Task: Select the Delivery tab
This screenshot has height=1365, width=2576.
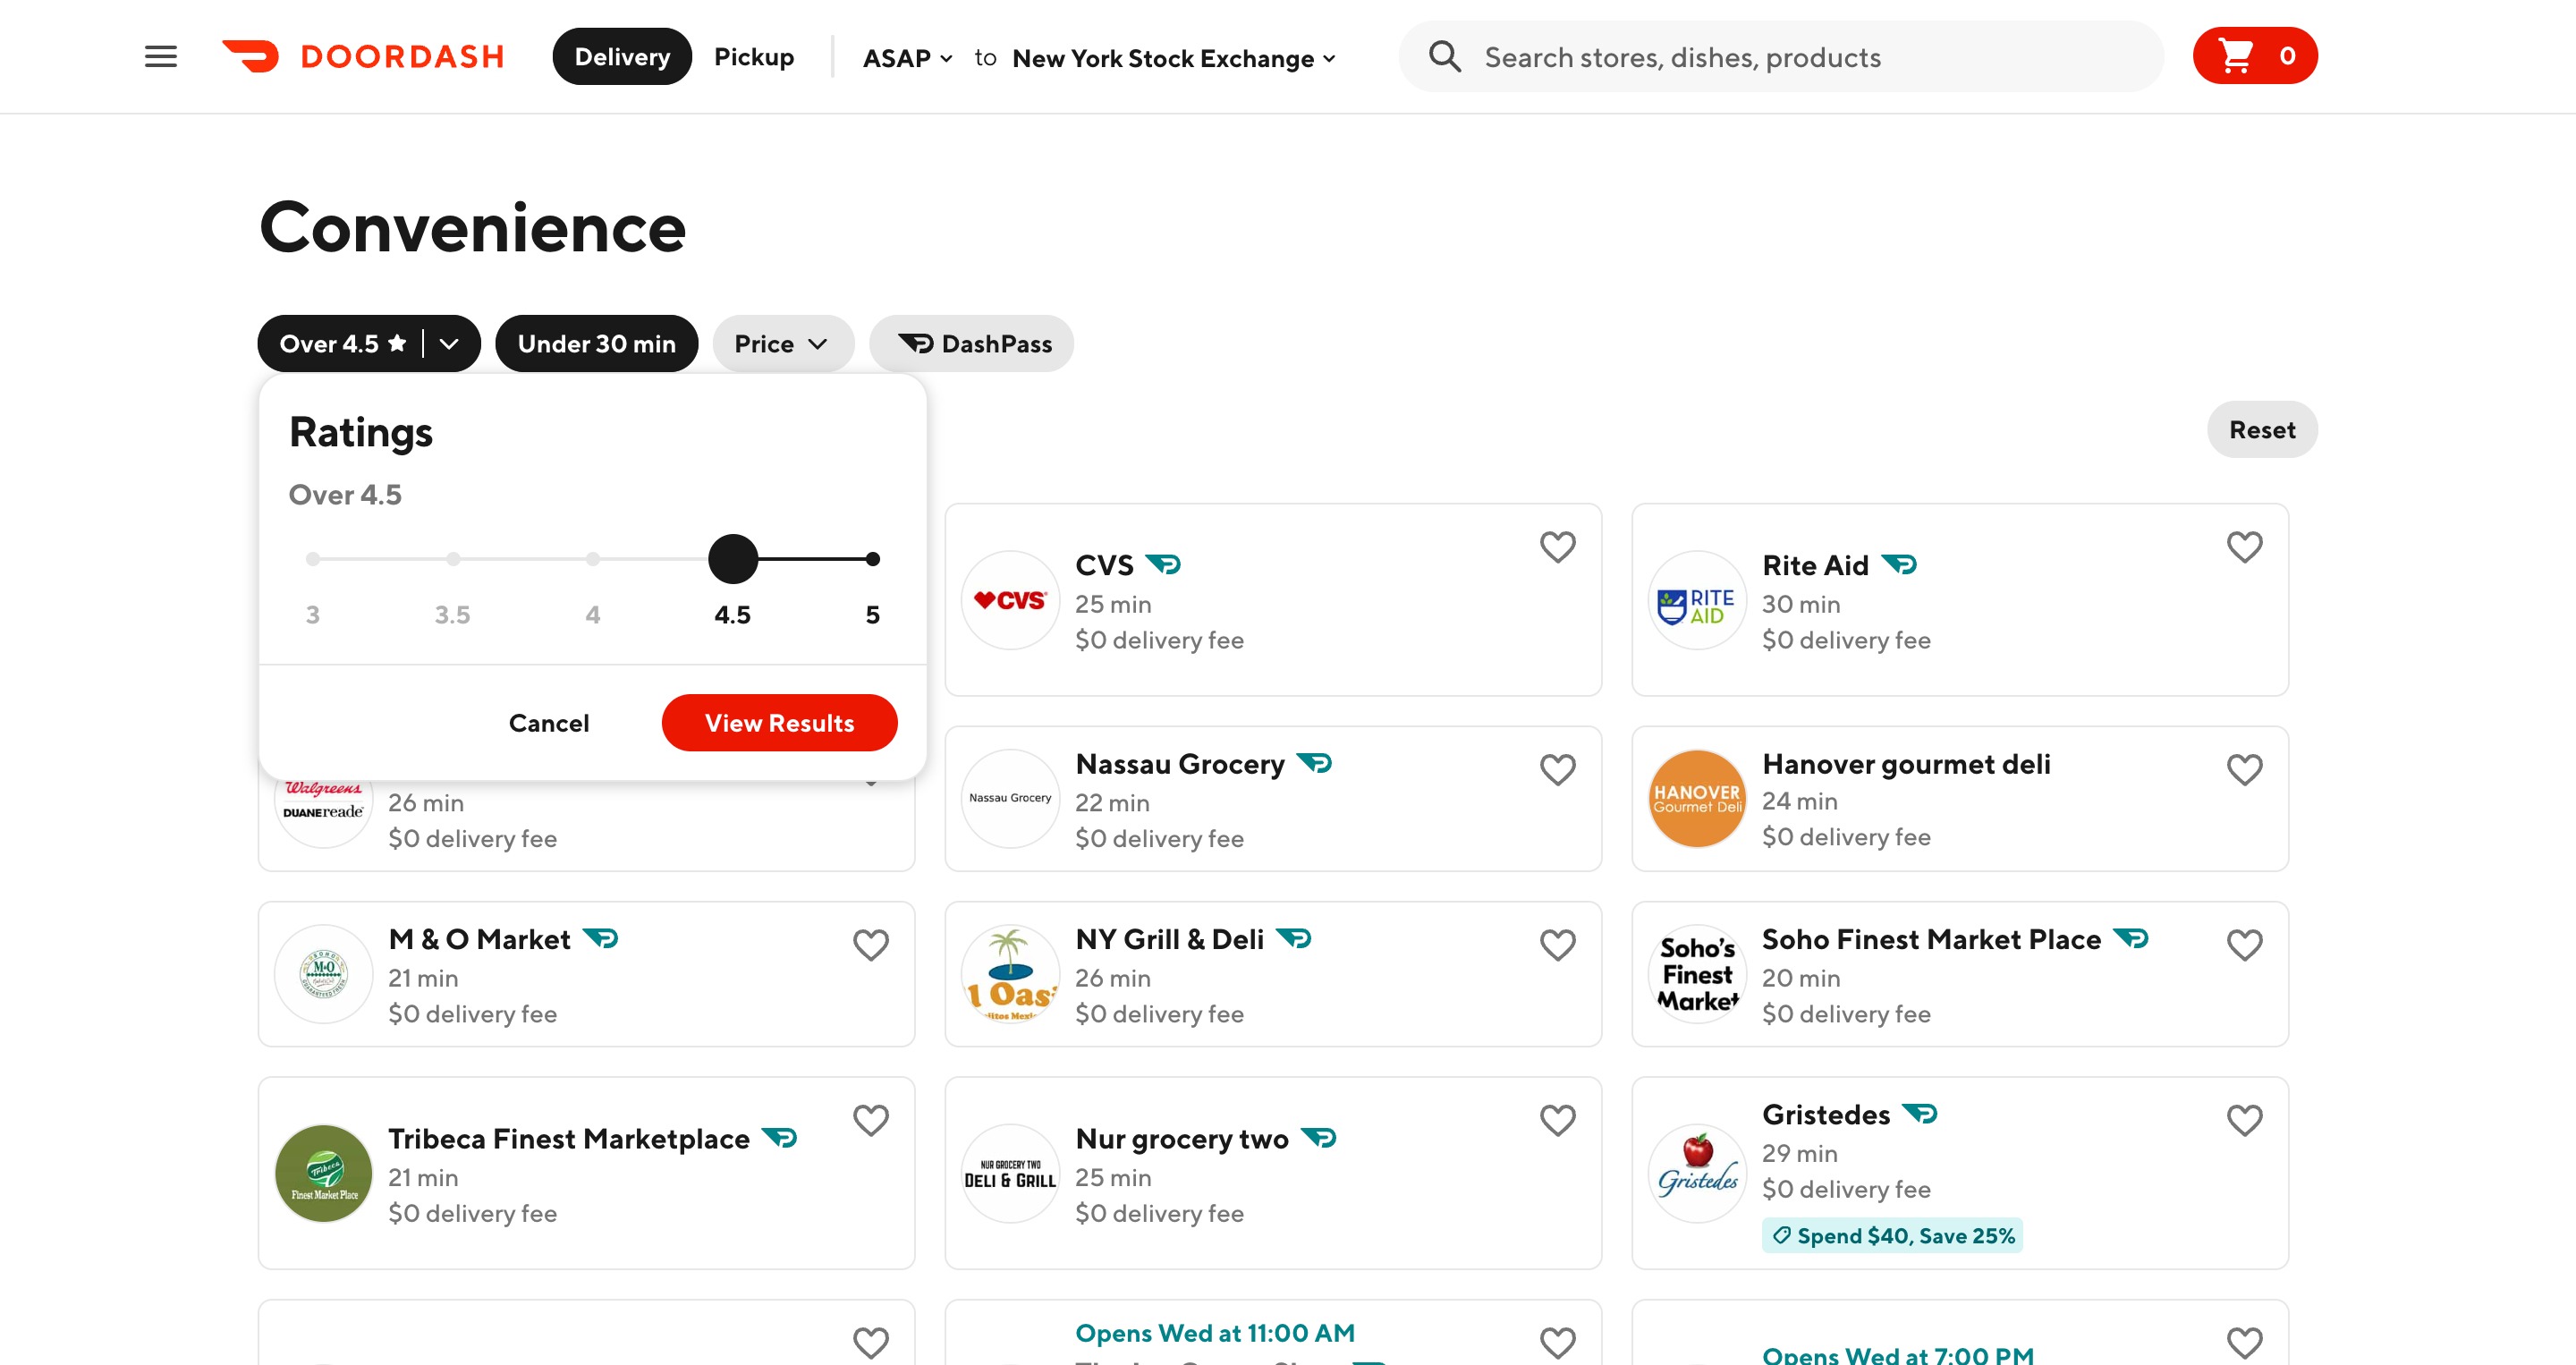Action: point(622,57)
